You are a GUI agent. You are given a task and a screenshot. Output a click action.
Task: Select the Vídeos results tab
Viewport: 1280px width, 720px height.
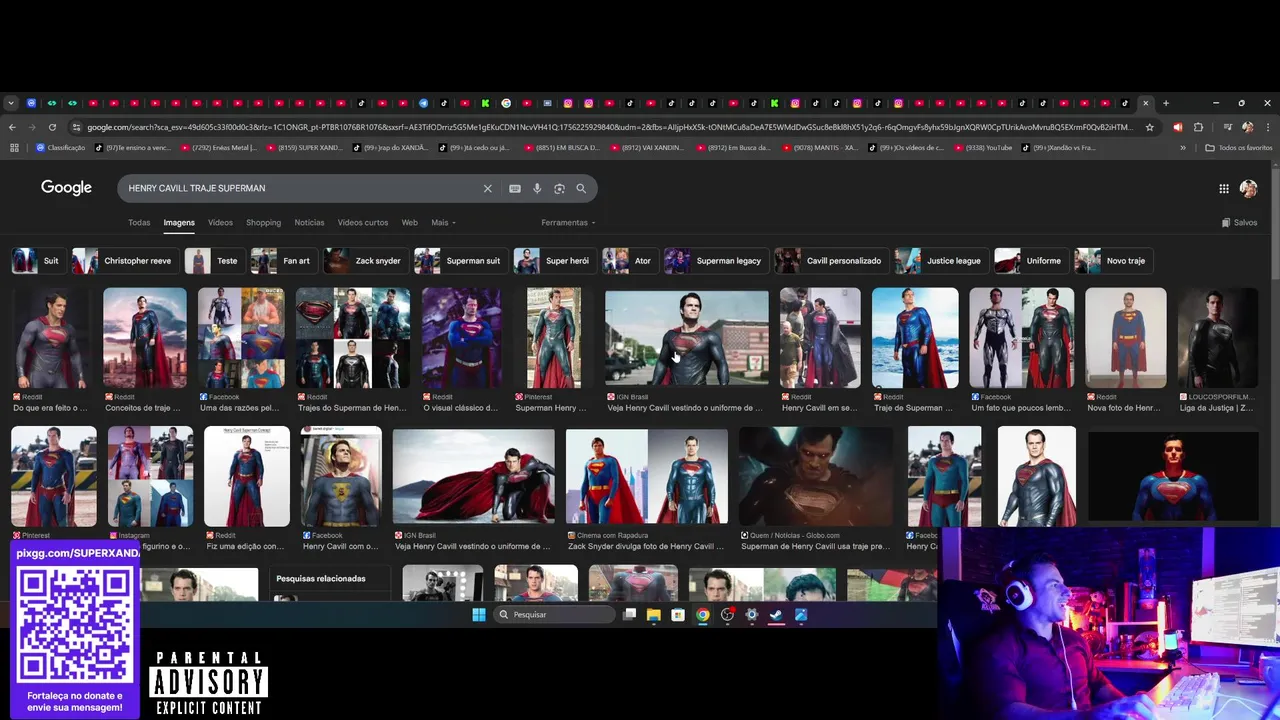pyautogui.click(x=220, y=222)
